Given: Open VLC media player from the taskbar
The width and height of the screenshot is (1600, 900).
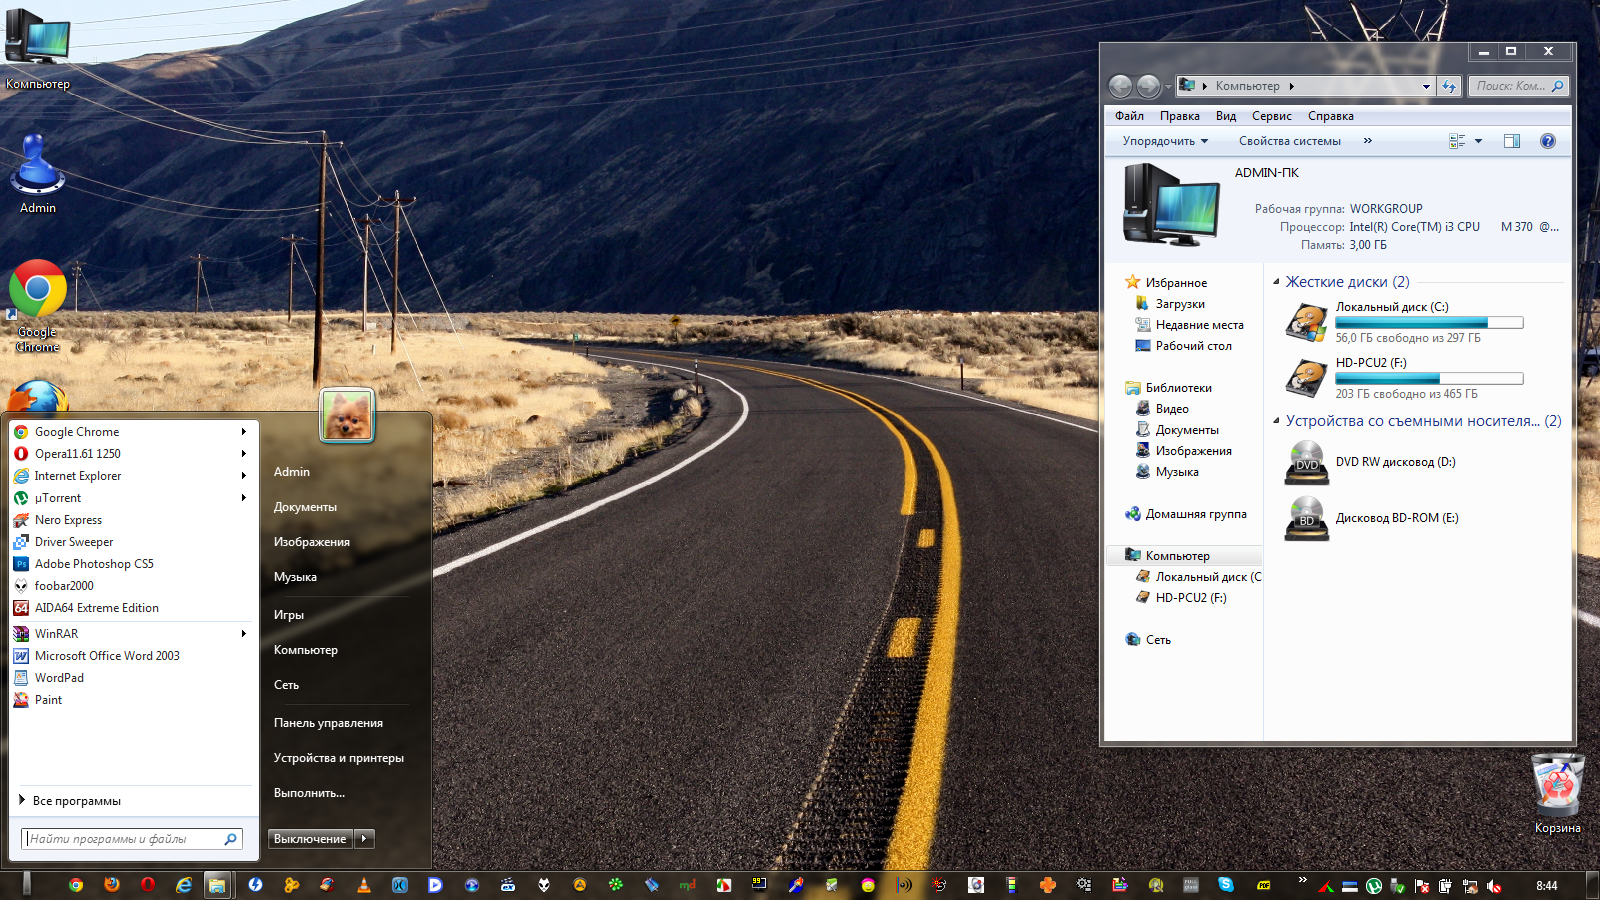Looking at the screenshot, I should pyautogui.click(x=363, y=885).
